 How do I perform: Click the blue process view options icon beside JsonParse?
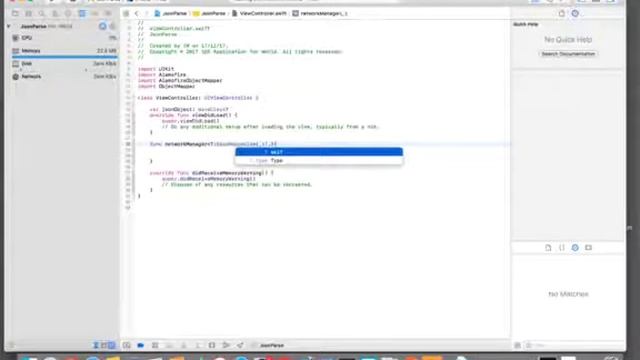(102, 26)
